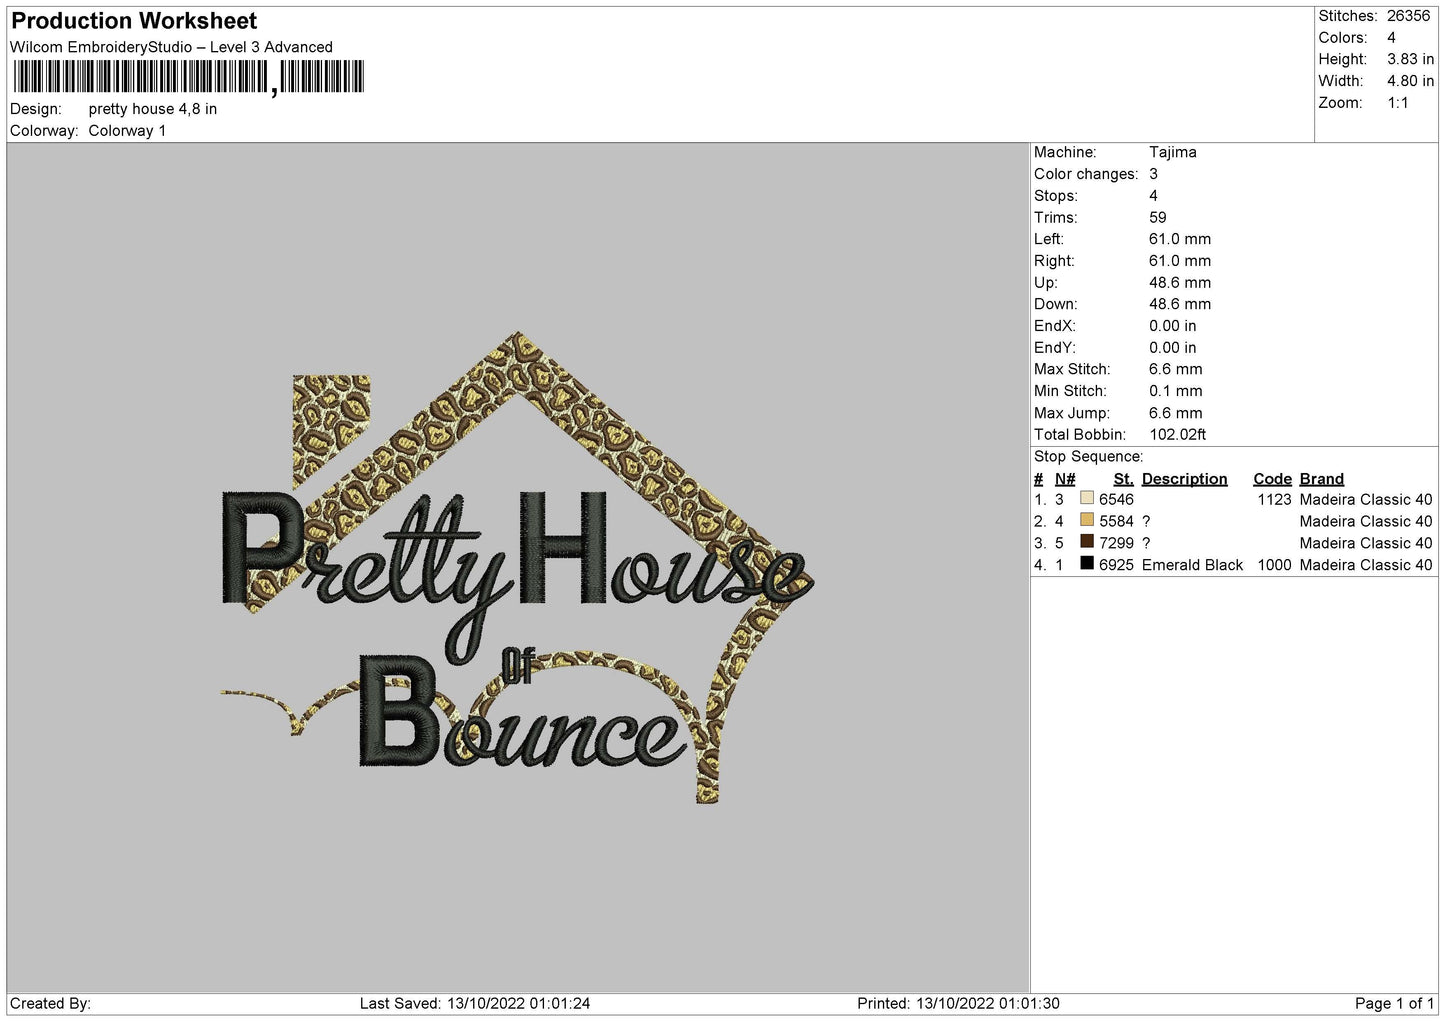Click the Created By label
This screenshot has width=1445, height=1021.
coord(50,1003)
